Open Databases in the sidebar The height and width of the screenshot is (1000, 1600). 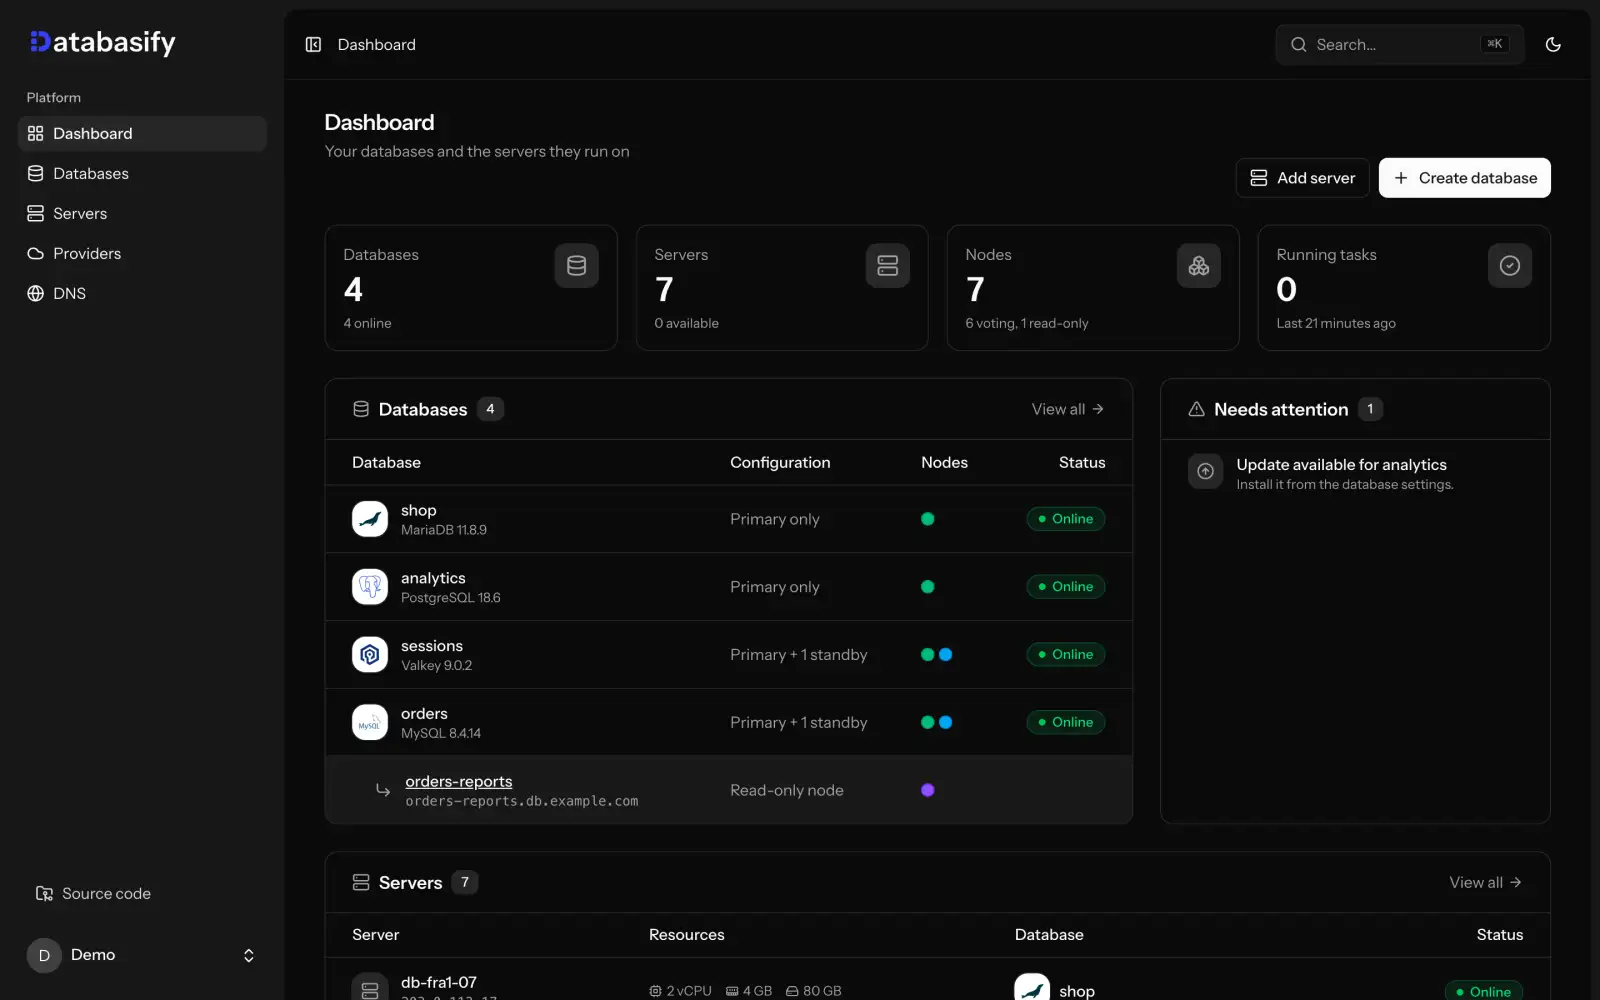142,173
